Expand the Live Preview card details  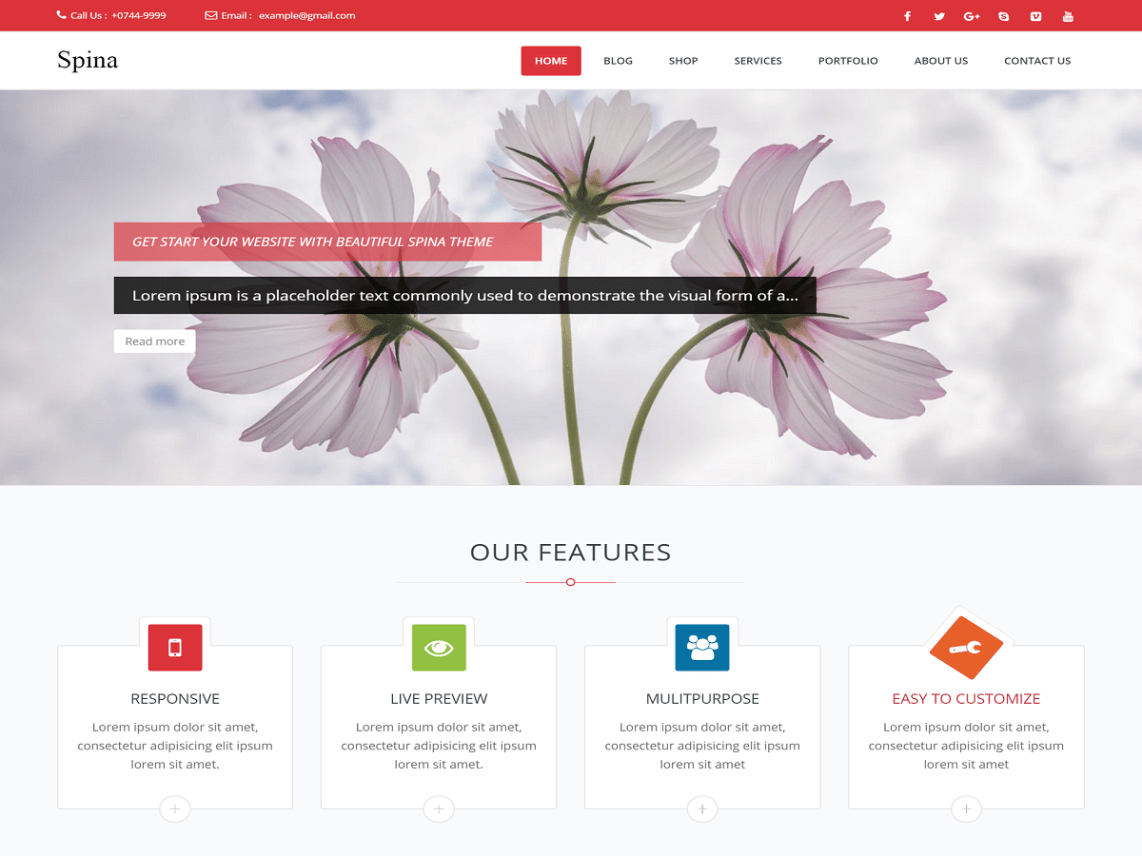(x=439, y=809)
